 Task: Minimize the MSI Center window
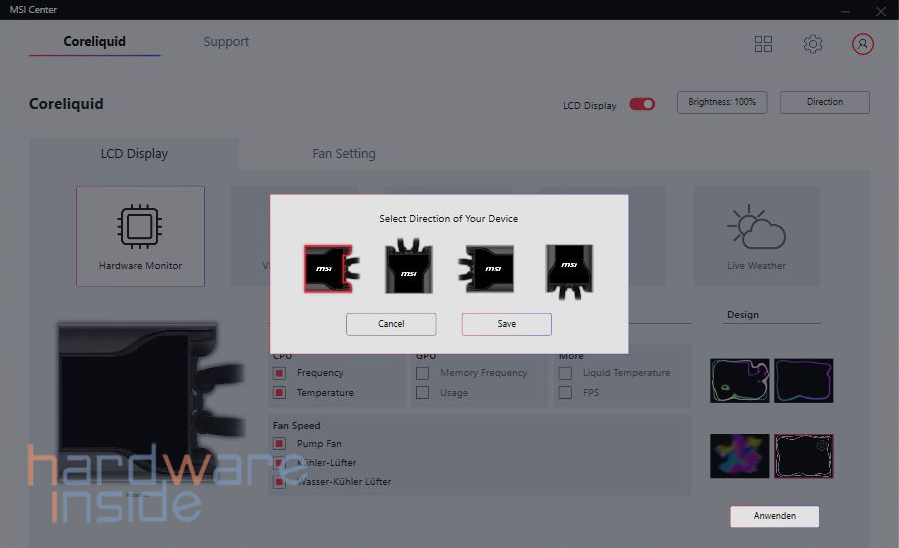coord(846,11)
